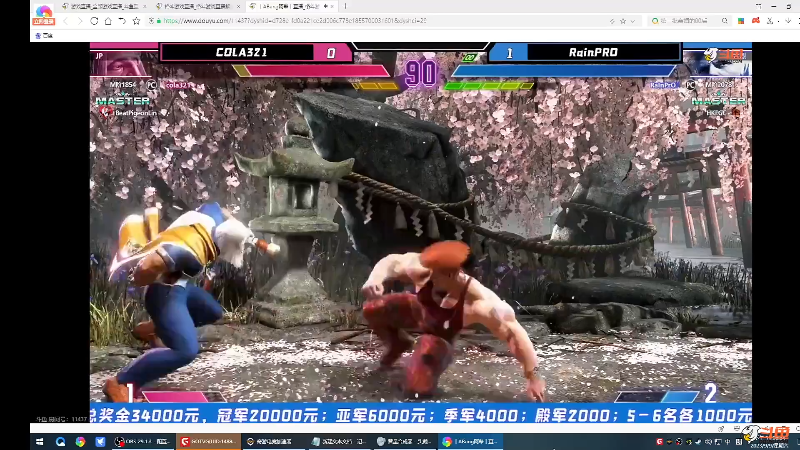Switch to the third taskbar window button

273,441
